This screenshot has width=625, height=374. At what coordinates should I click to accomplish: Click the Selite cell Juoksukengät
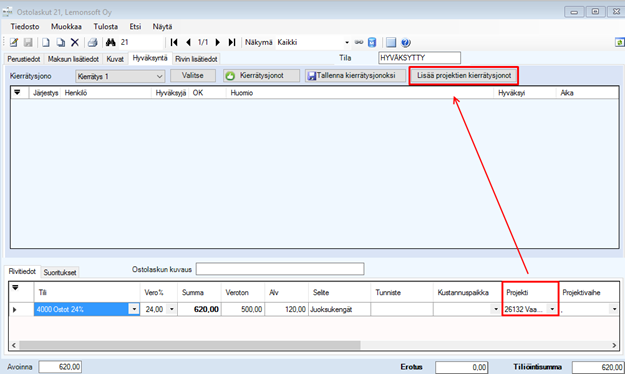point(340,309)
